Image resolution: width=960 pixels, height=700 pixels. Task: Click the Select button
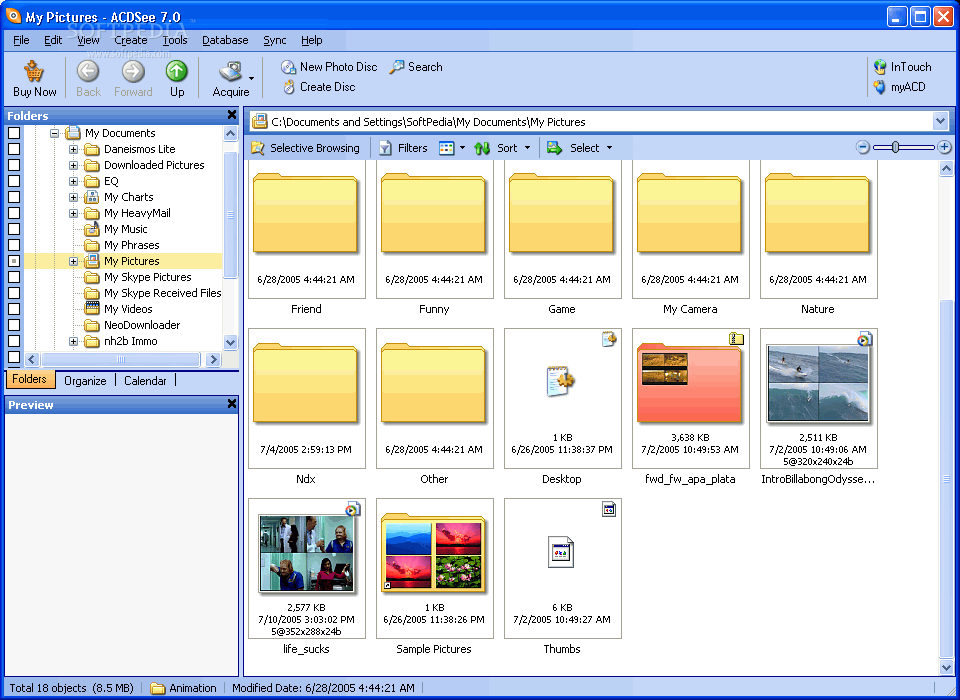(573, 148)
